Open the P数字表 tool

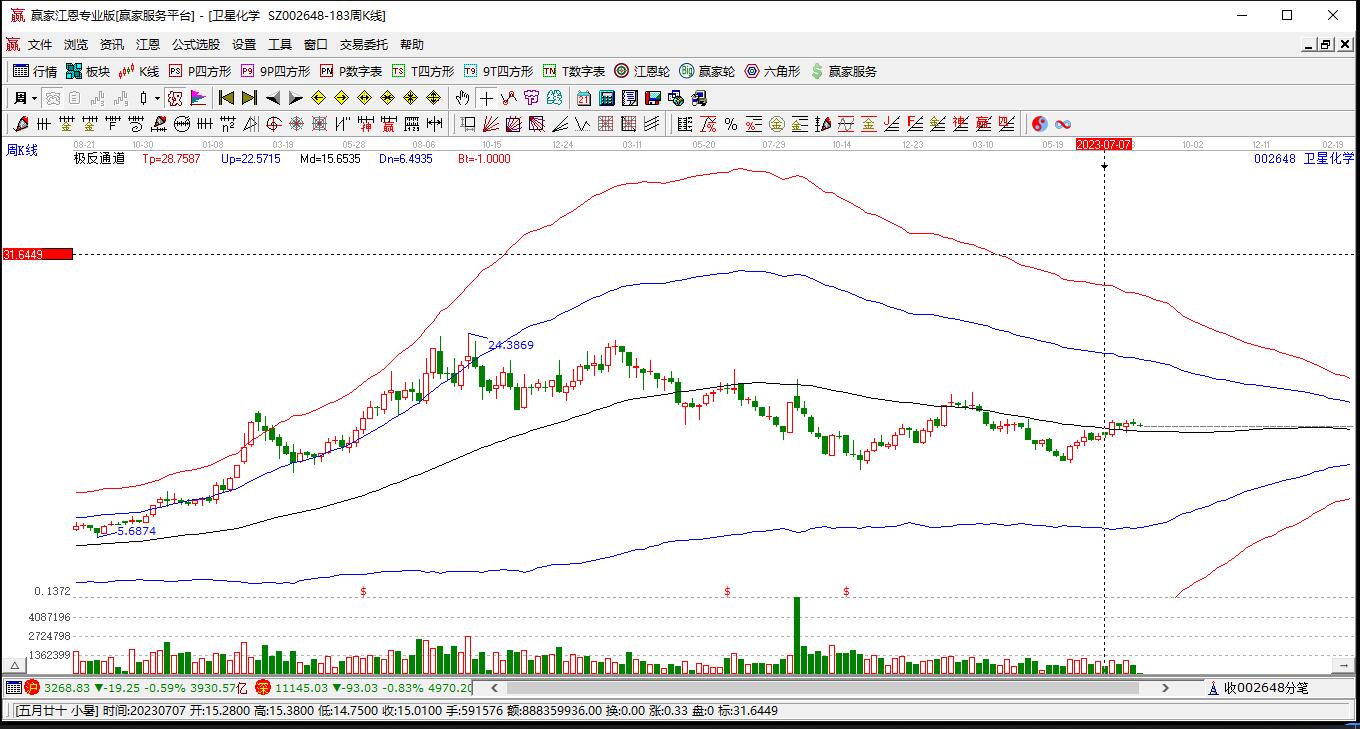coord(351,71)
